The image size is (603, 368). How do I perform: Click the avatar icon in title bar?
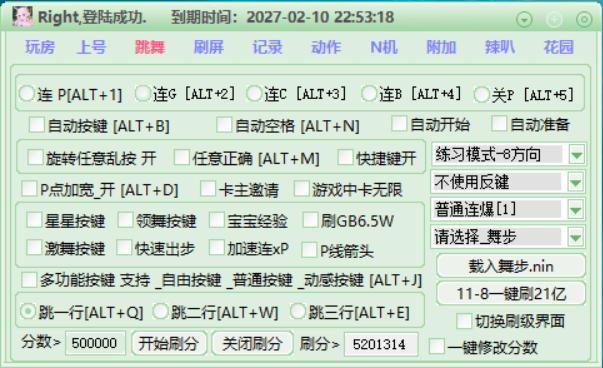pos(22,17)
